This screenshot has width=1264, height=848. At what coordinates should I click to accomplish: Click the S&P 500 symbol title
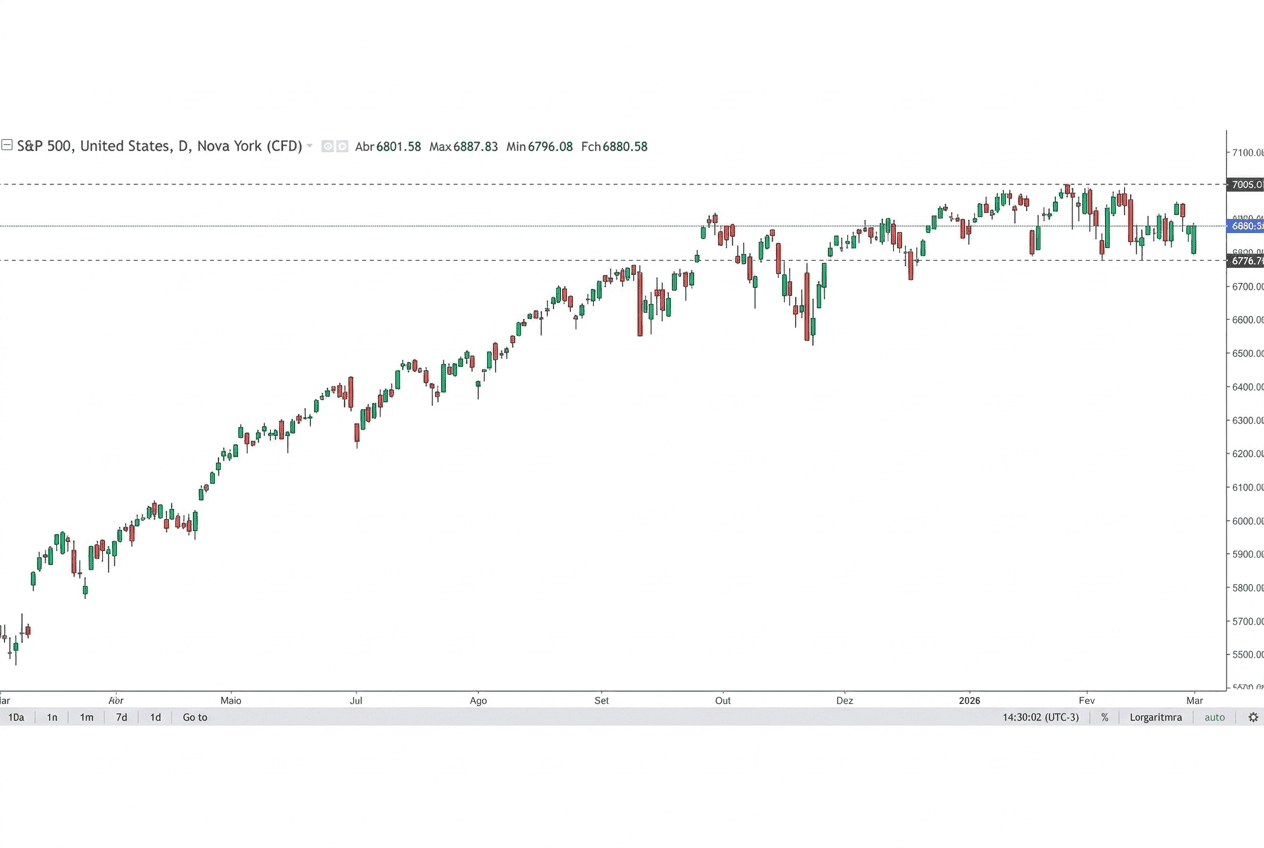159,146
